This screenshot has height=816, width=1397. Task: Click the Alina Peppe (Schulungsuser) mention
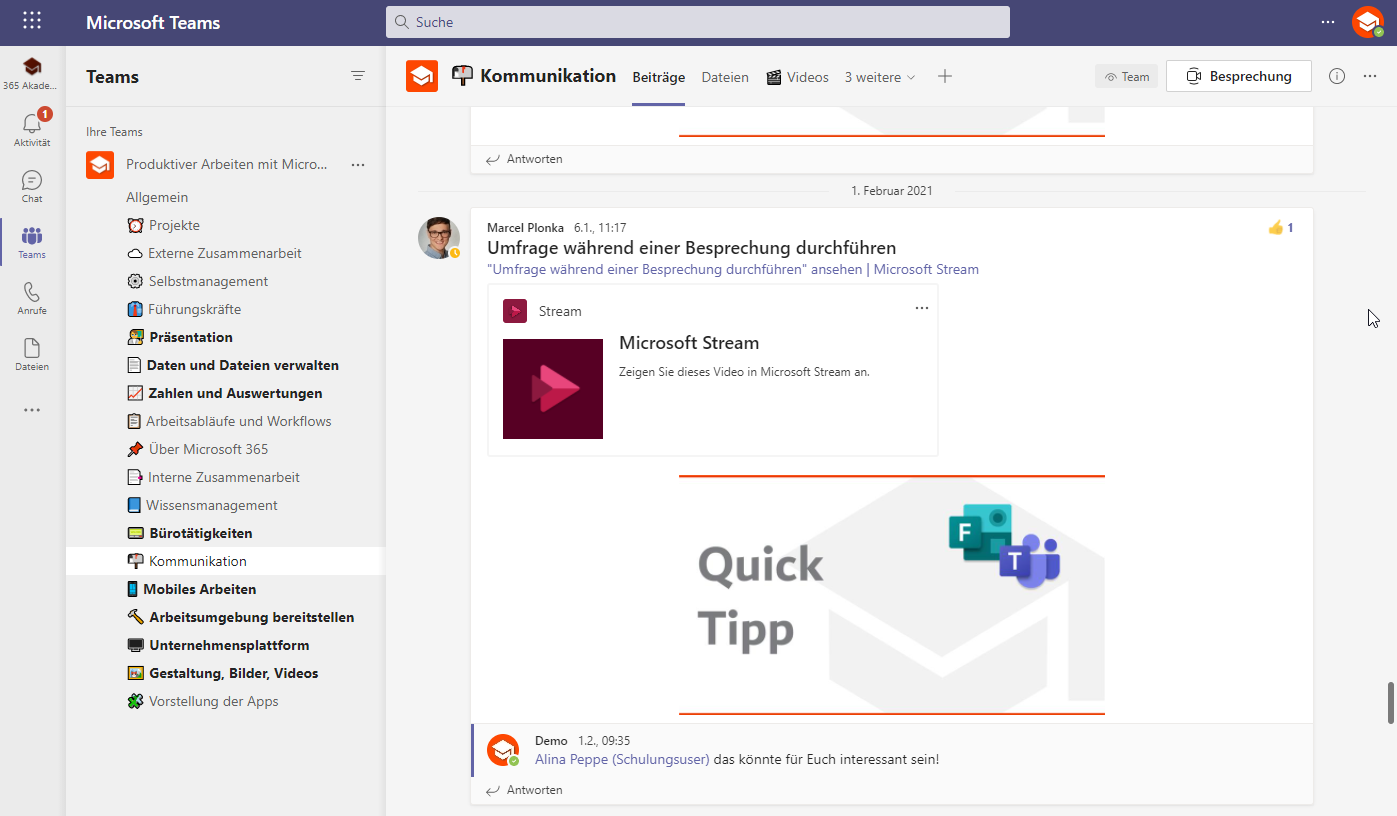tap(622, 759)
